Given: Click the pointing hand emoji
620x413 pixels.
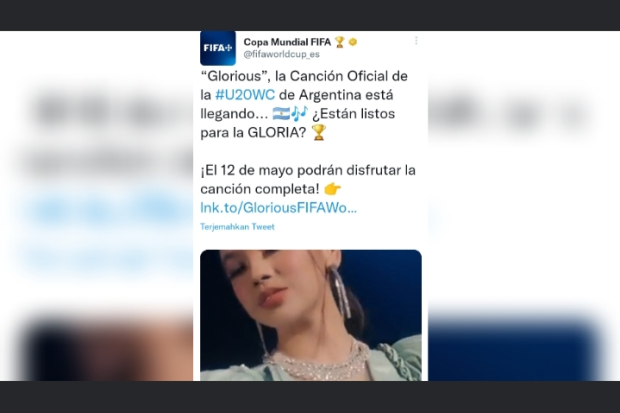Looking at the screenshot, I should [332, 189].
